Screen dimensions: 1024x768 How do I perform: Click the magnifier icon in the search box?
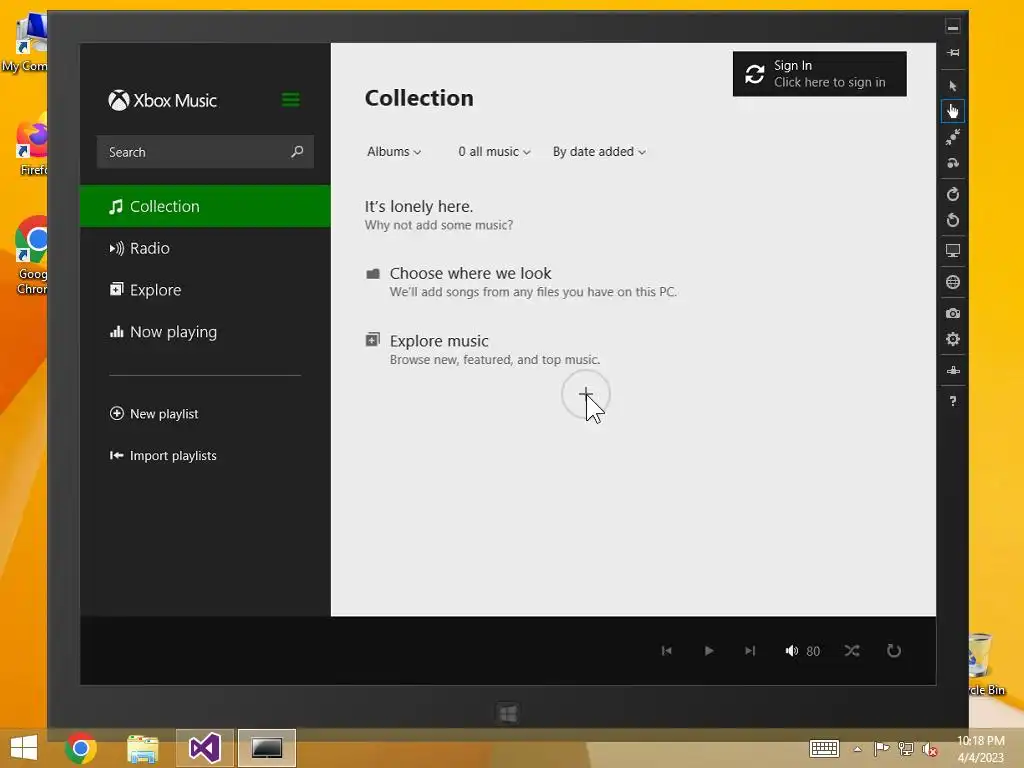click(x=297, y=152)
